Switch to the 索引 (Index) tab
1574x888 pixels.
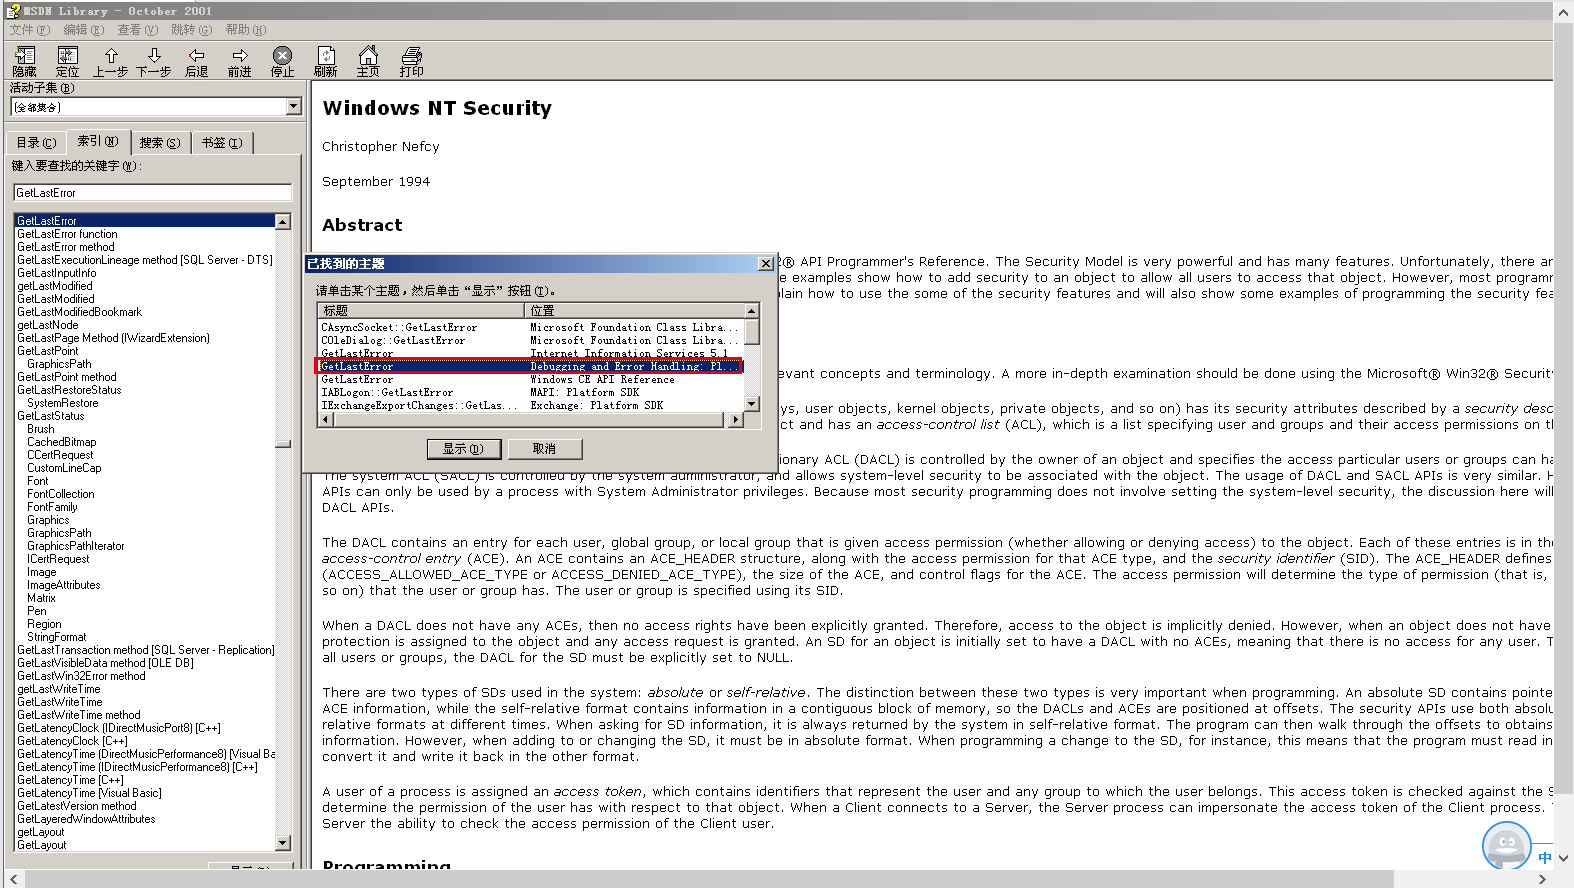[98, 142]
